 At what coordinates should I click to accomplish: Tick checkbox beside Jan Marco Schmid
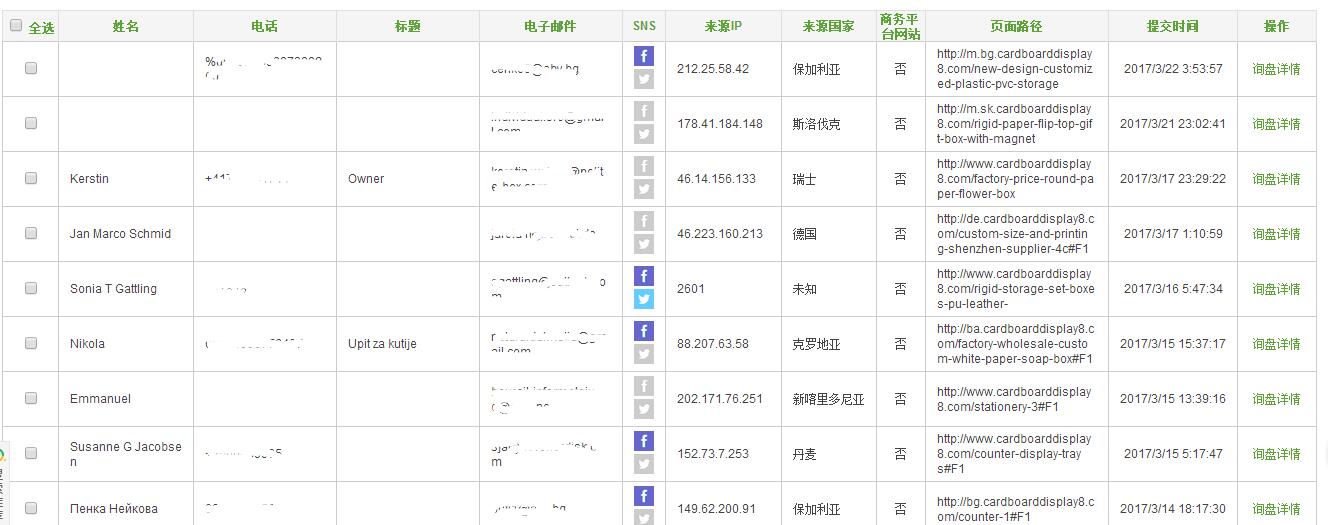pyautogui.click(x=31, y=233)
